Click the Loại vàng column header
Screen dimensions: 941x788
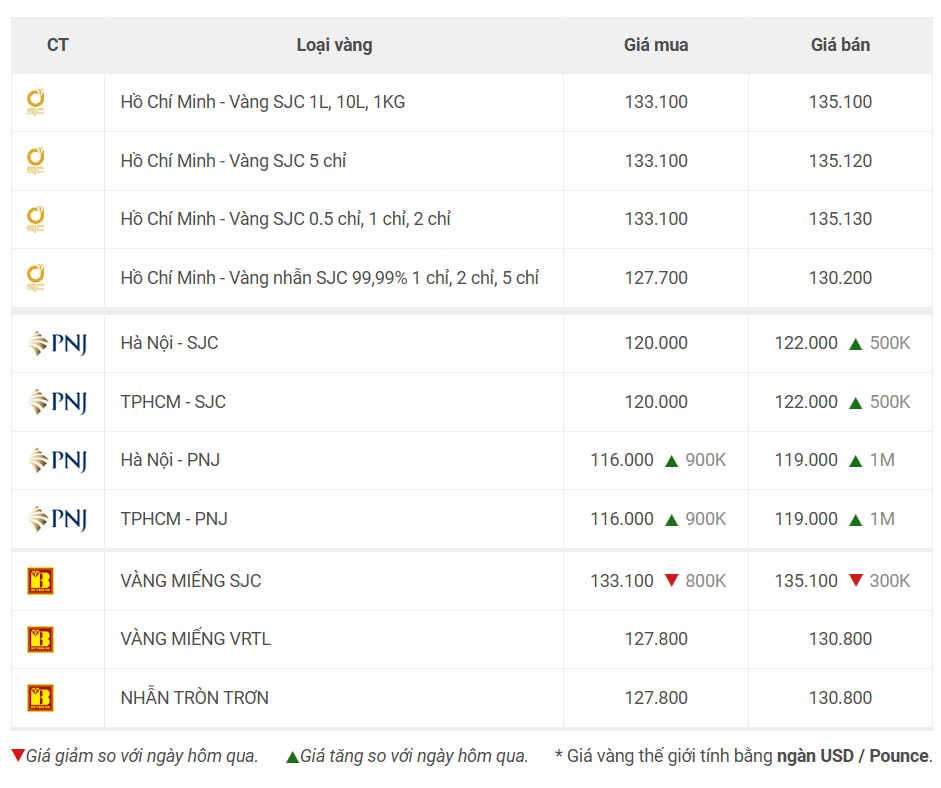coord(334,45)
